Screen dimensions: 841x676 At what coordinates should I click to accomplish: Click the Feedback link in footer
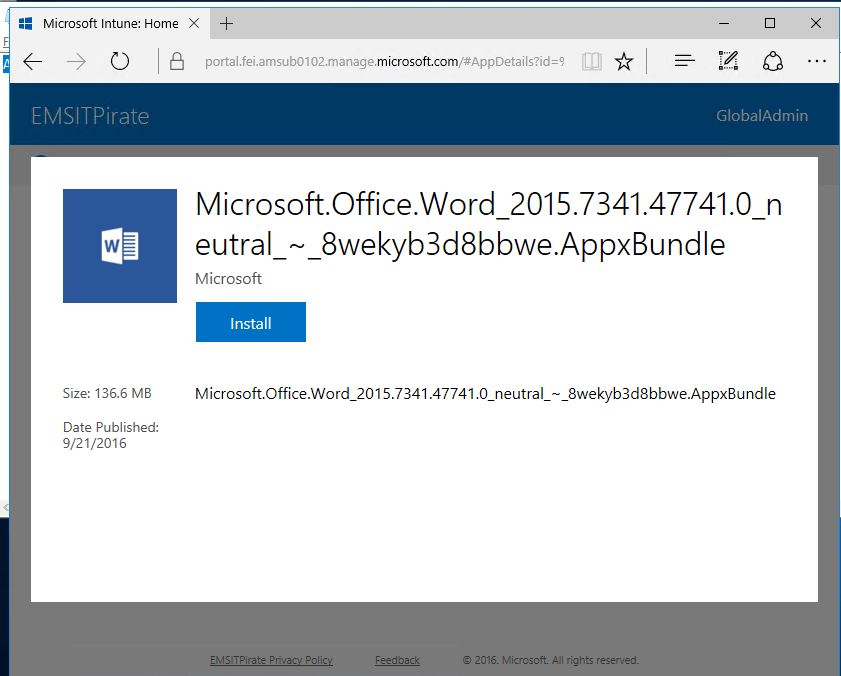pos(397,660)
